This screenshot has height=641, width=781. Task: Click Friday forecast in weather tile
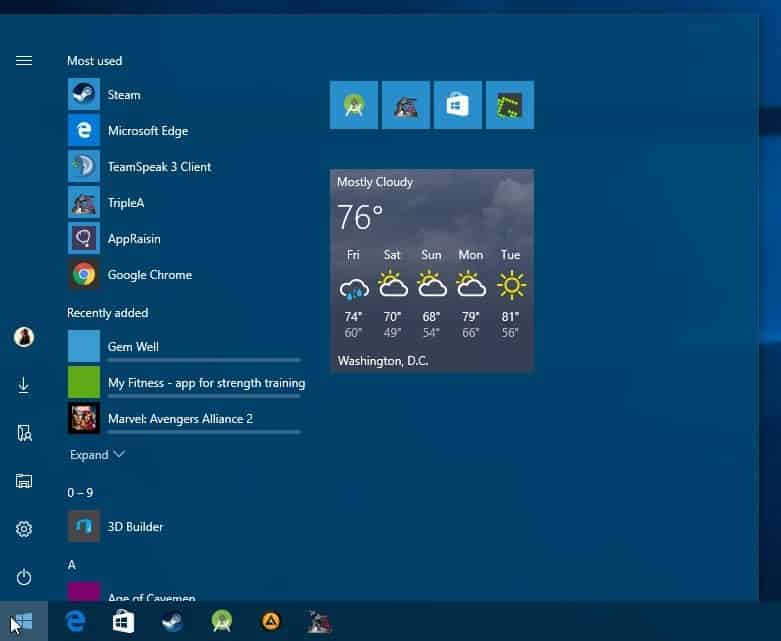click(x=353, y=293)
